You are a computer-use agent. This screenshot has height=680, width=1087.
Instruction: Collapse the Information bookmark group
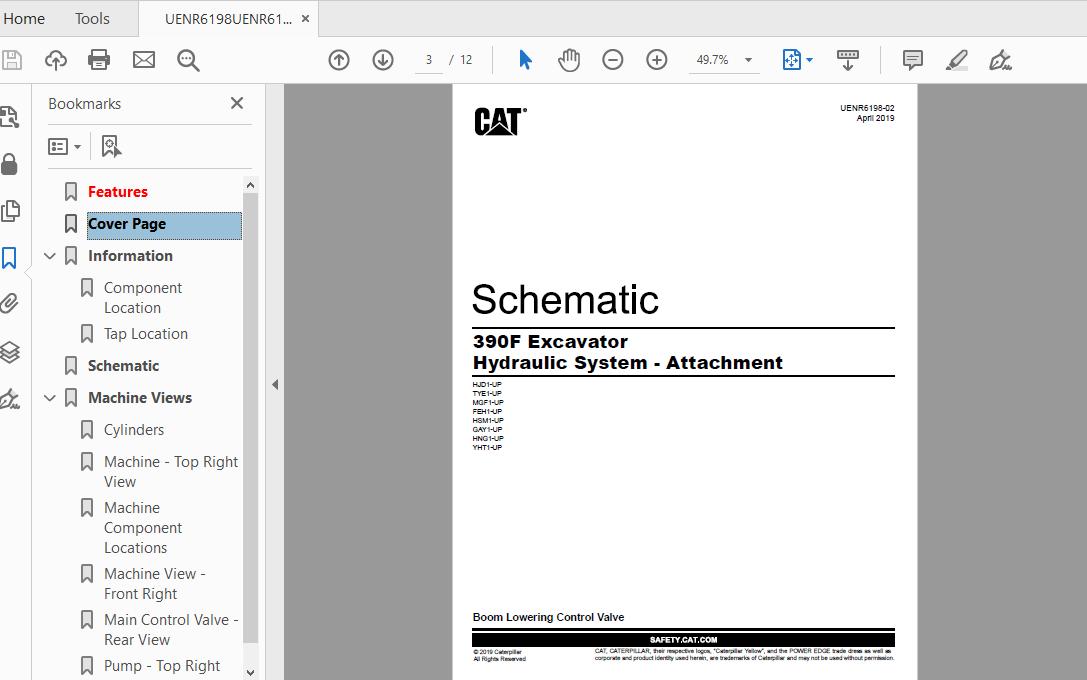(x=50, y=256)
